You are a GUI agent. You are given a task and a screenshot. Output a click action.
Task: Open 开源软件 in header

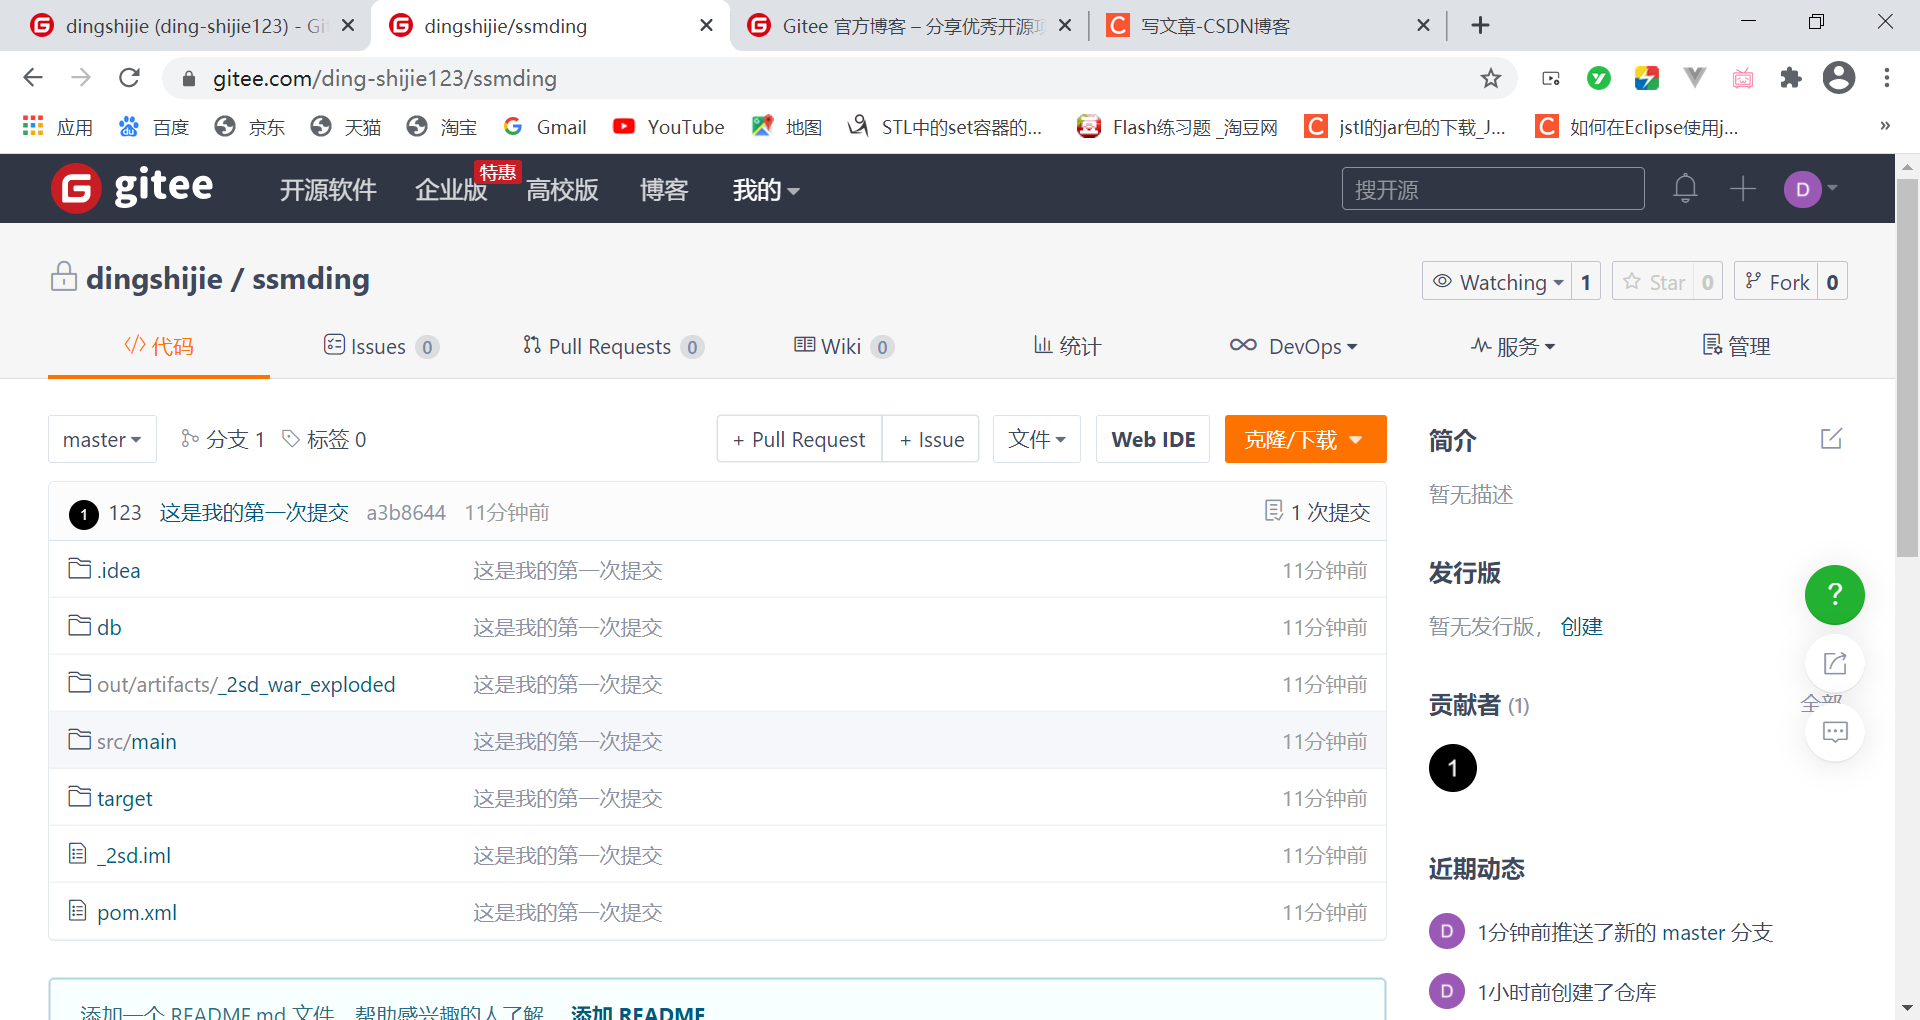(328, 189)
